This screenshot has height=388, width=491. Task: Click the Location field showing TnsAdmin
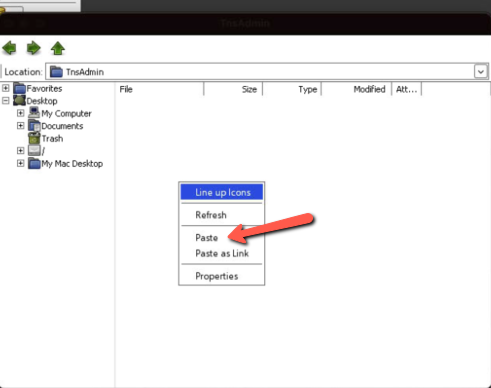coord(267,71)
